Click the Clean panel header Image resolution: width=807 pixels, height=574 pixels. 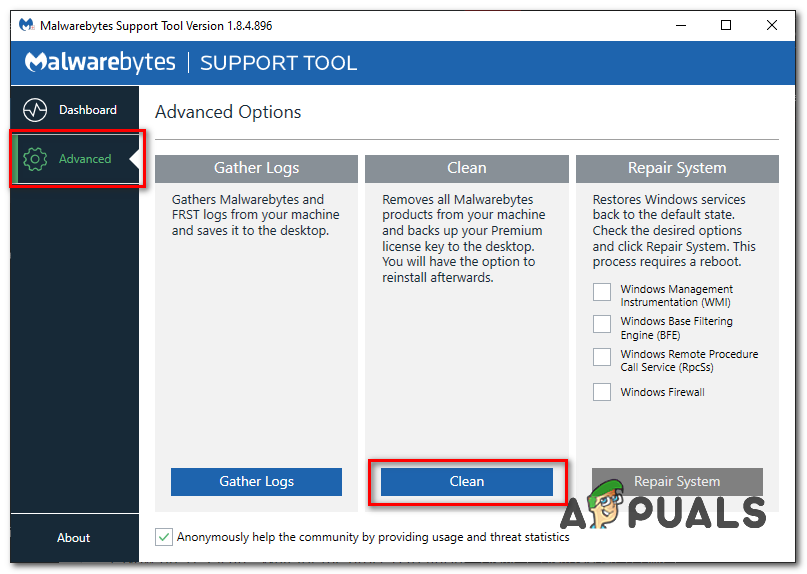coord(466,168)
